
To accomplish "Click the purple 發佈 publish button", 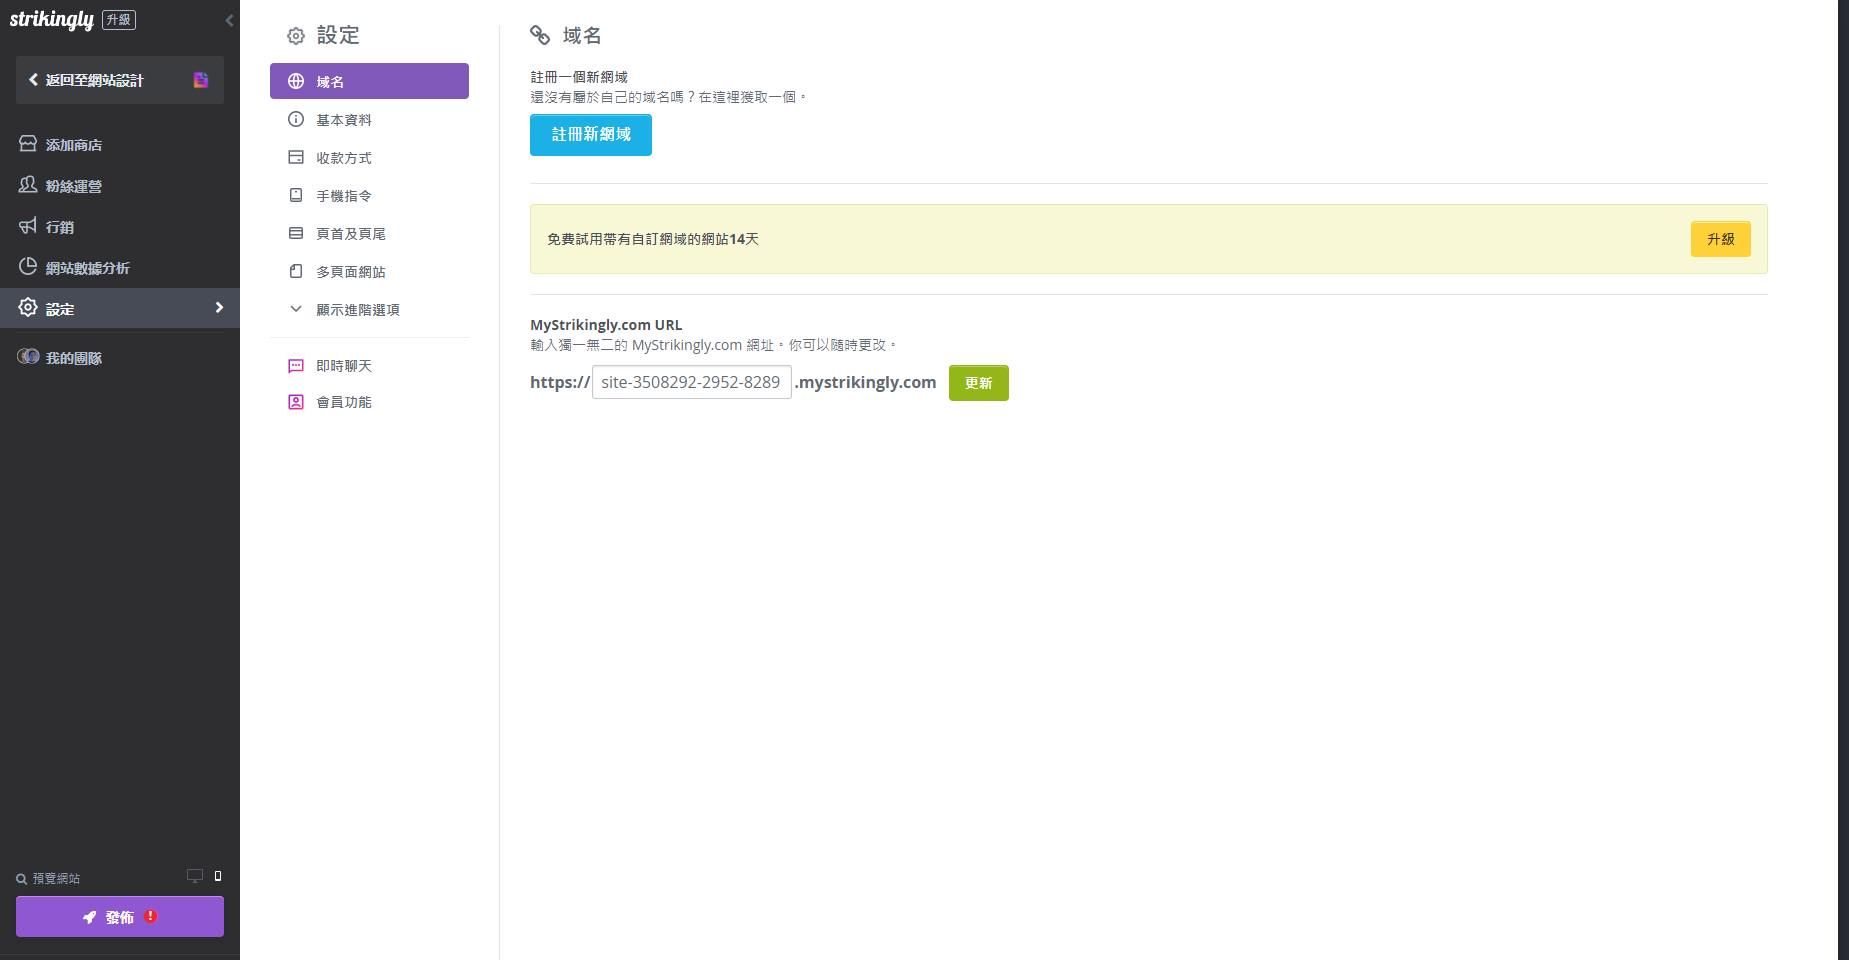I will tap(119, 917).
